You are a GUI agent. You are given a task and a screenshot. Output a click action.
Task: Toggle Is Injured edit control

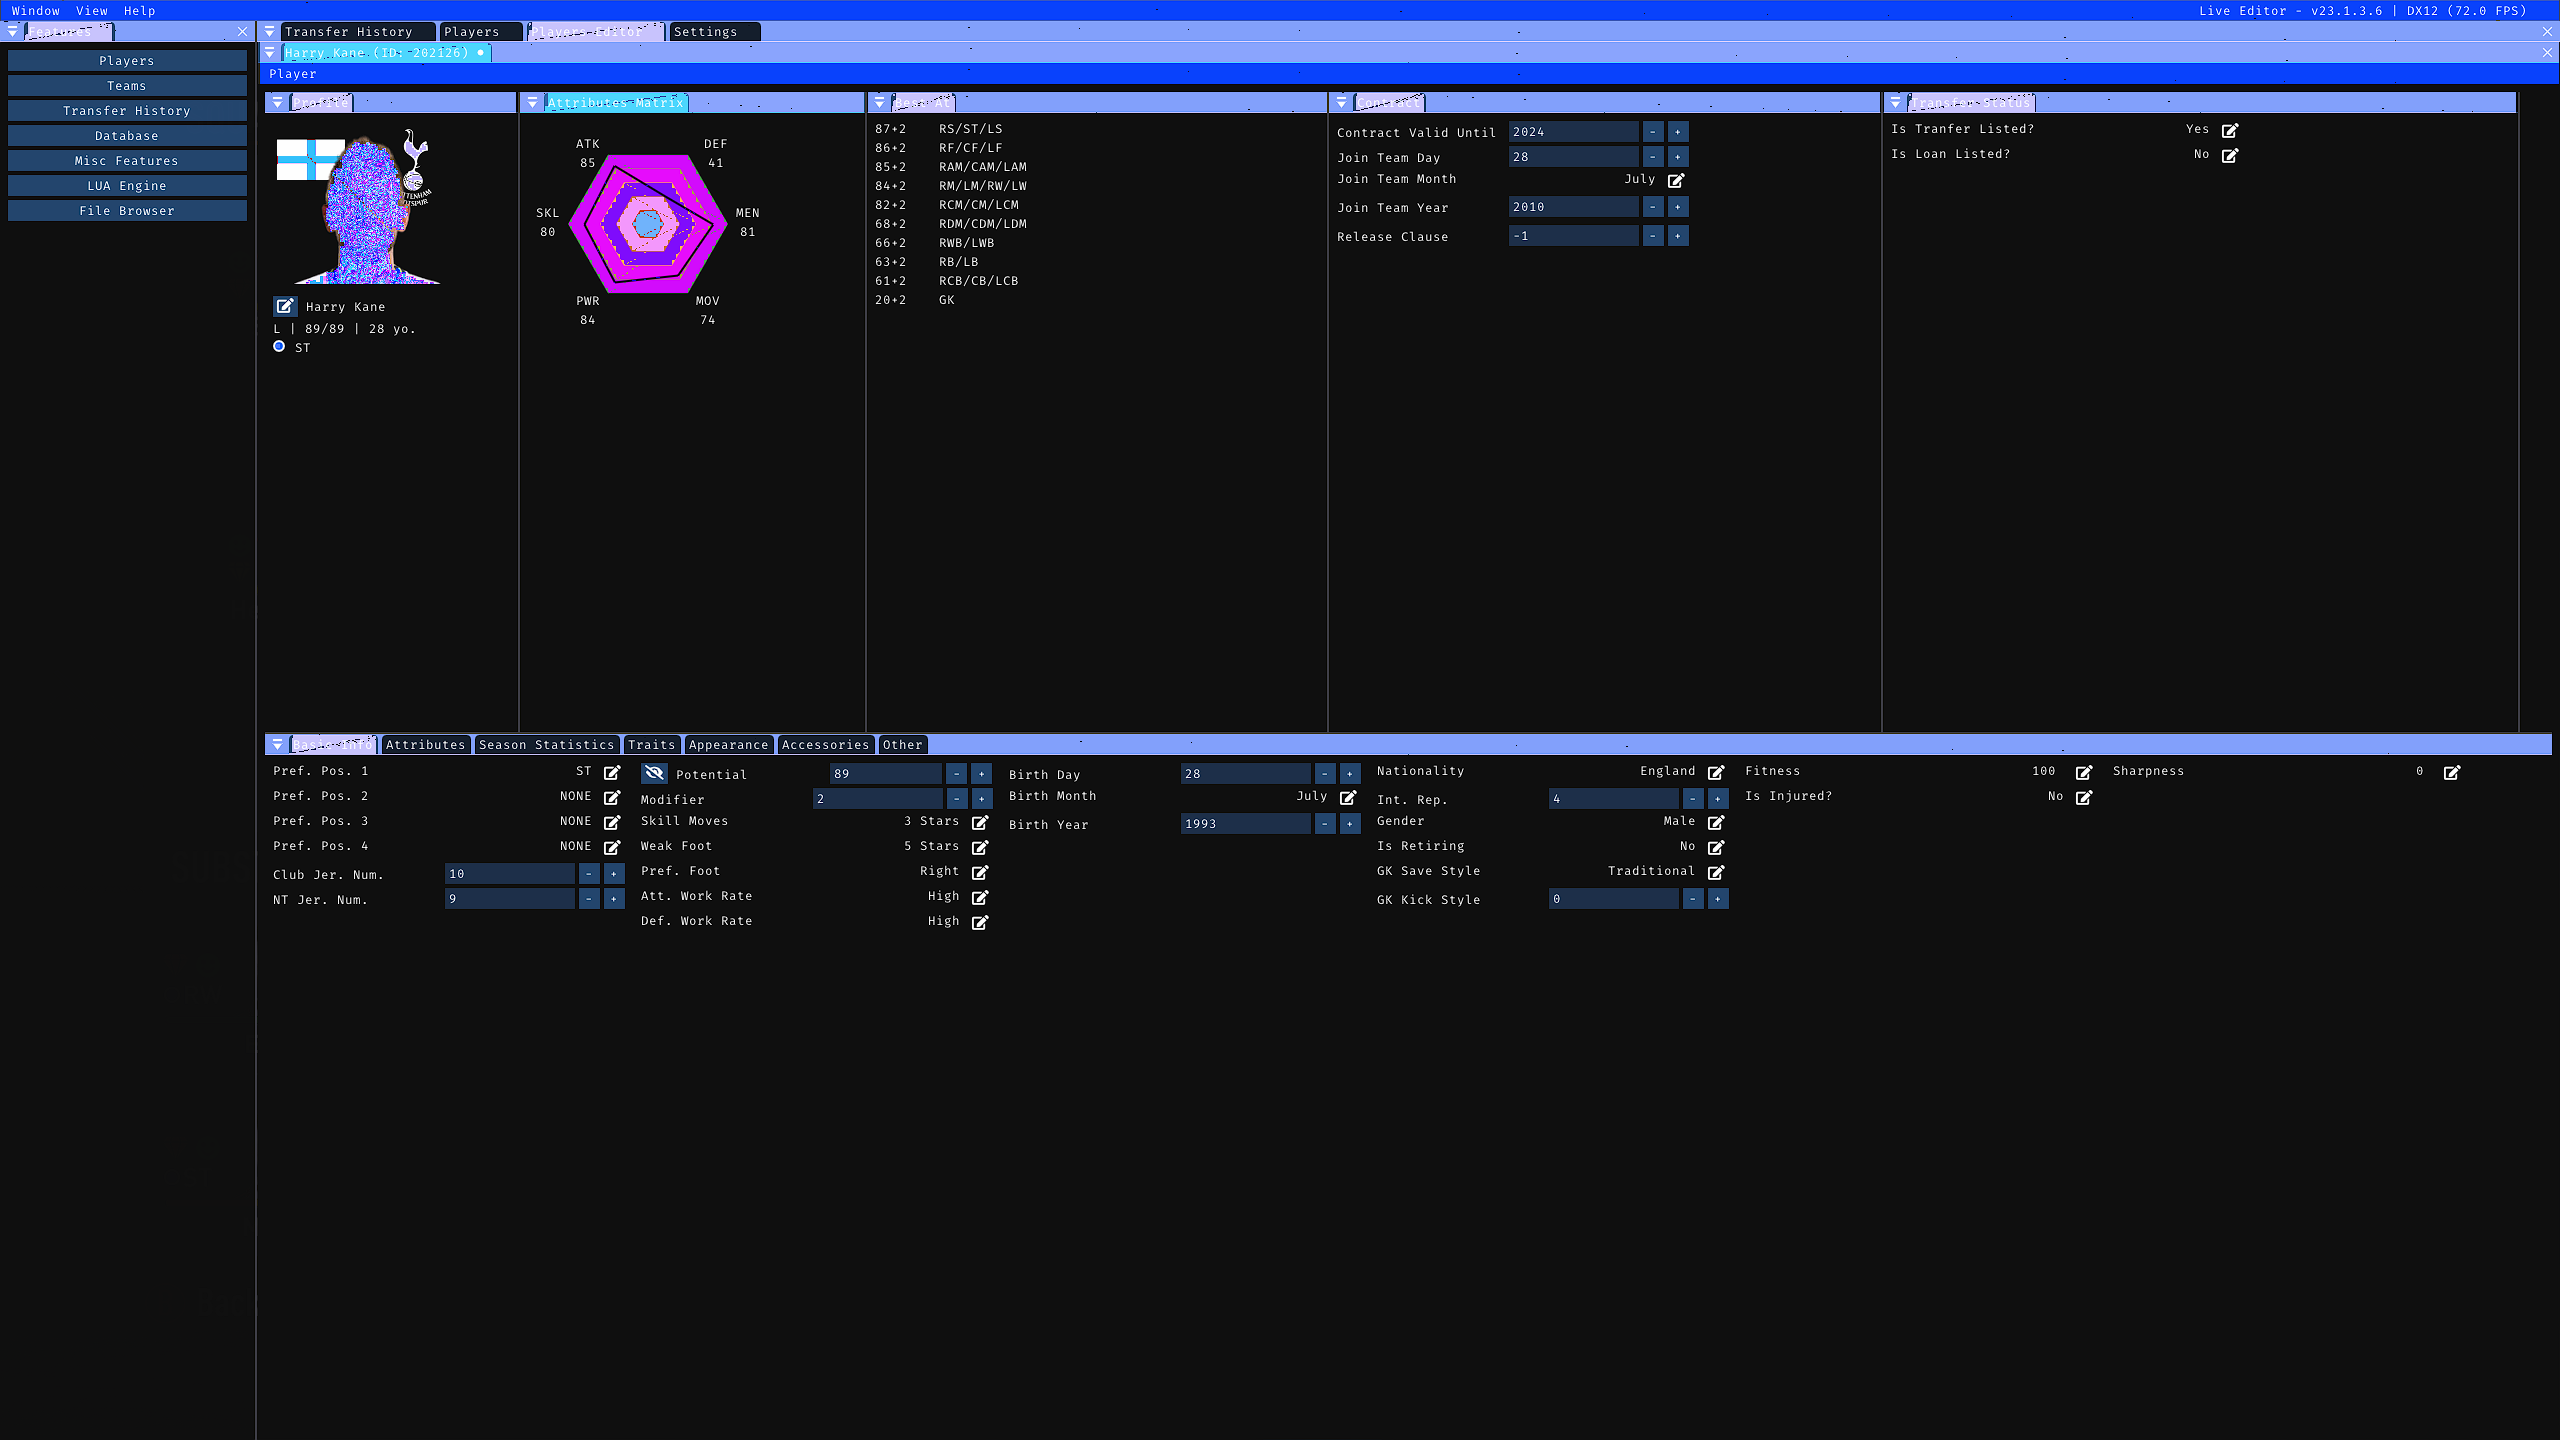coord(2084,797)
